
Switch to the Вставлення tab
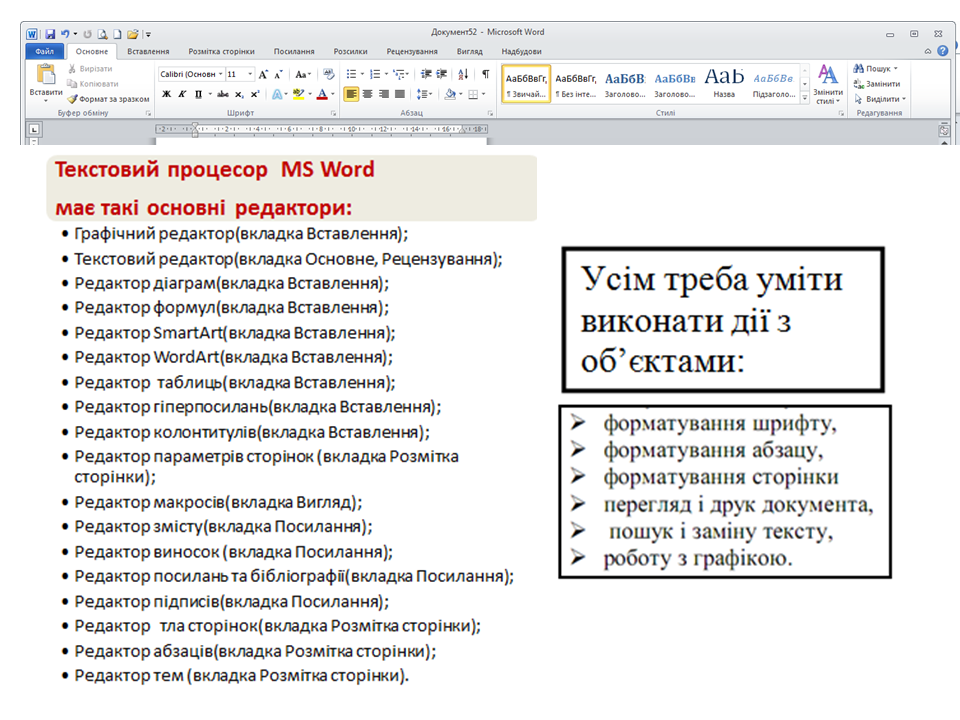click(x=148, y=51)
